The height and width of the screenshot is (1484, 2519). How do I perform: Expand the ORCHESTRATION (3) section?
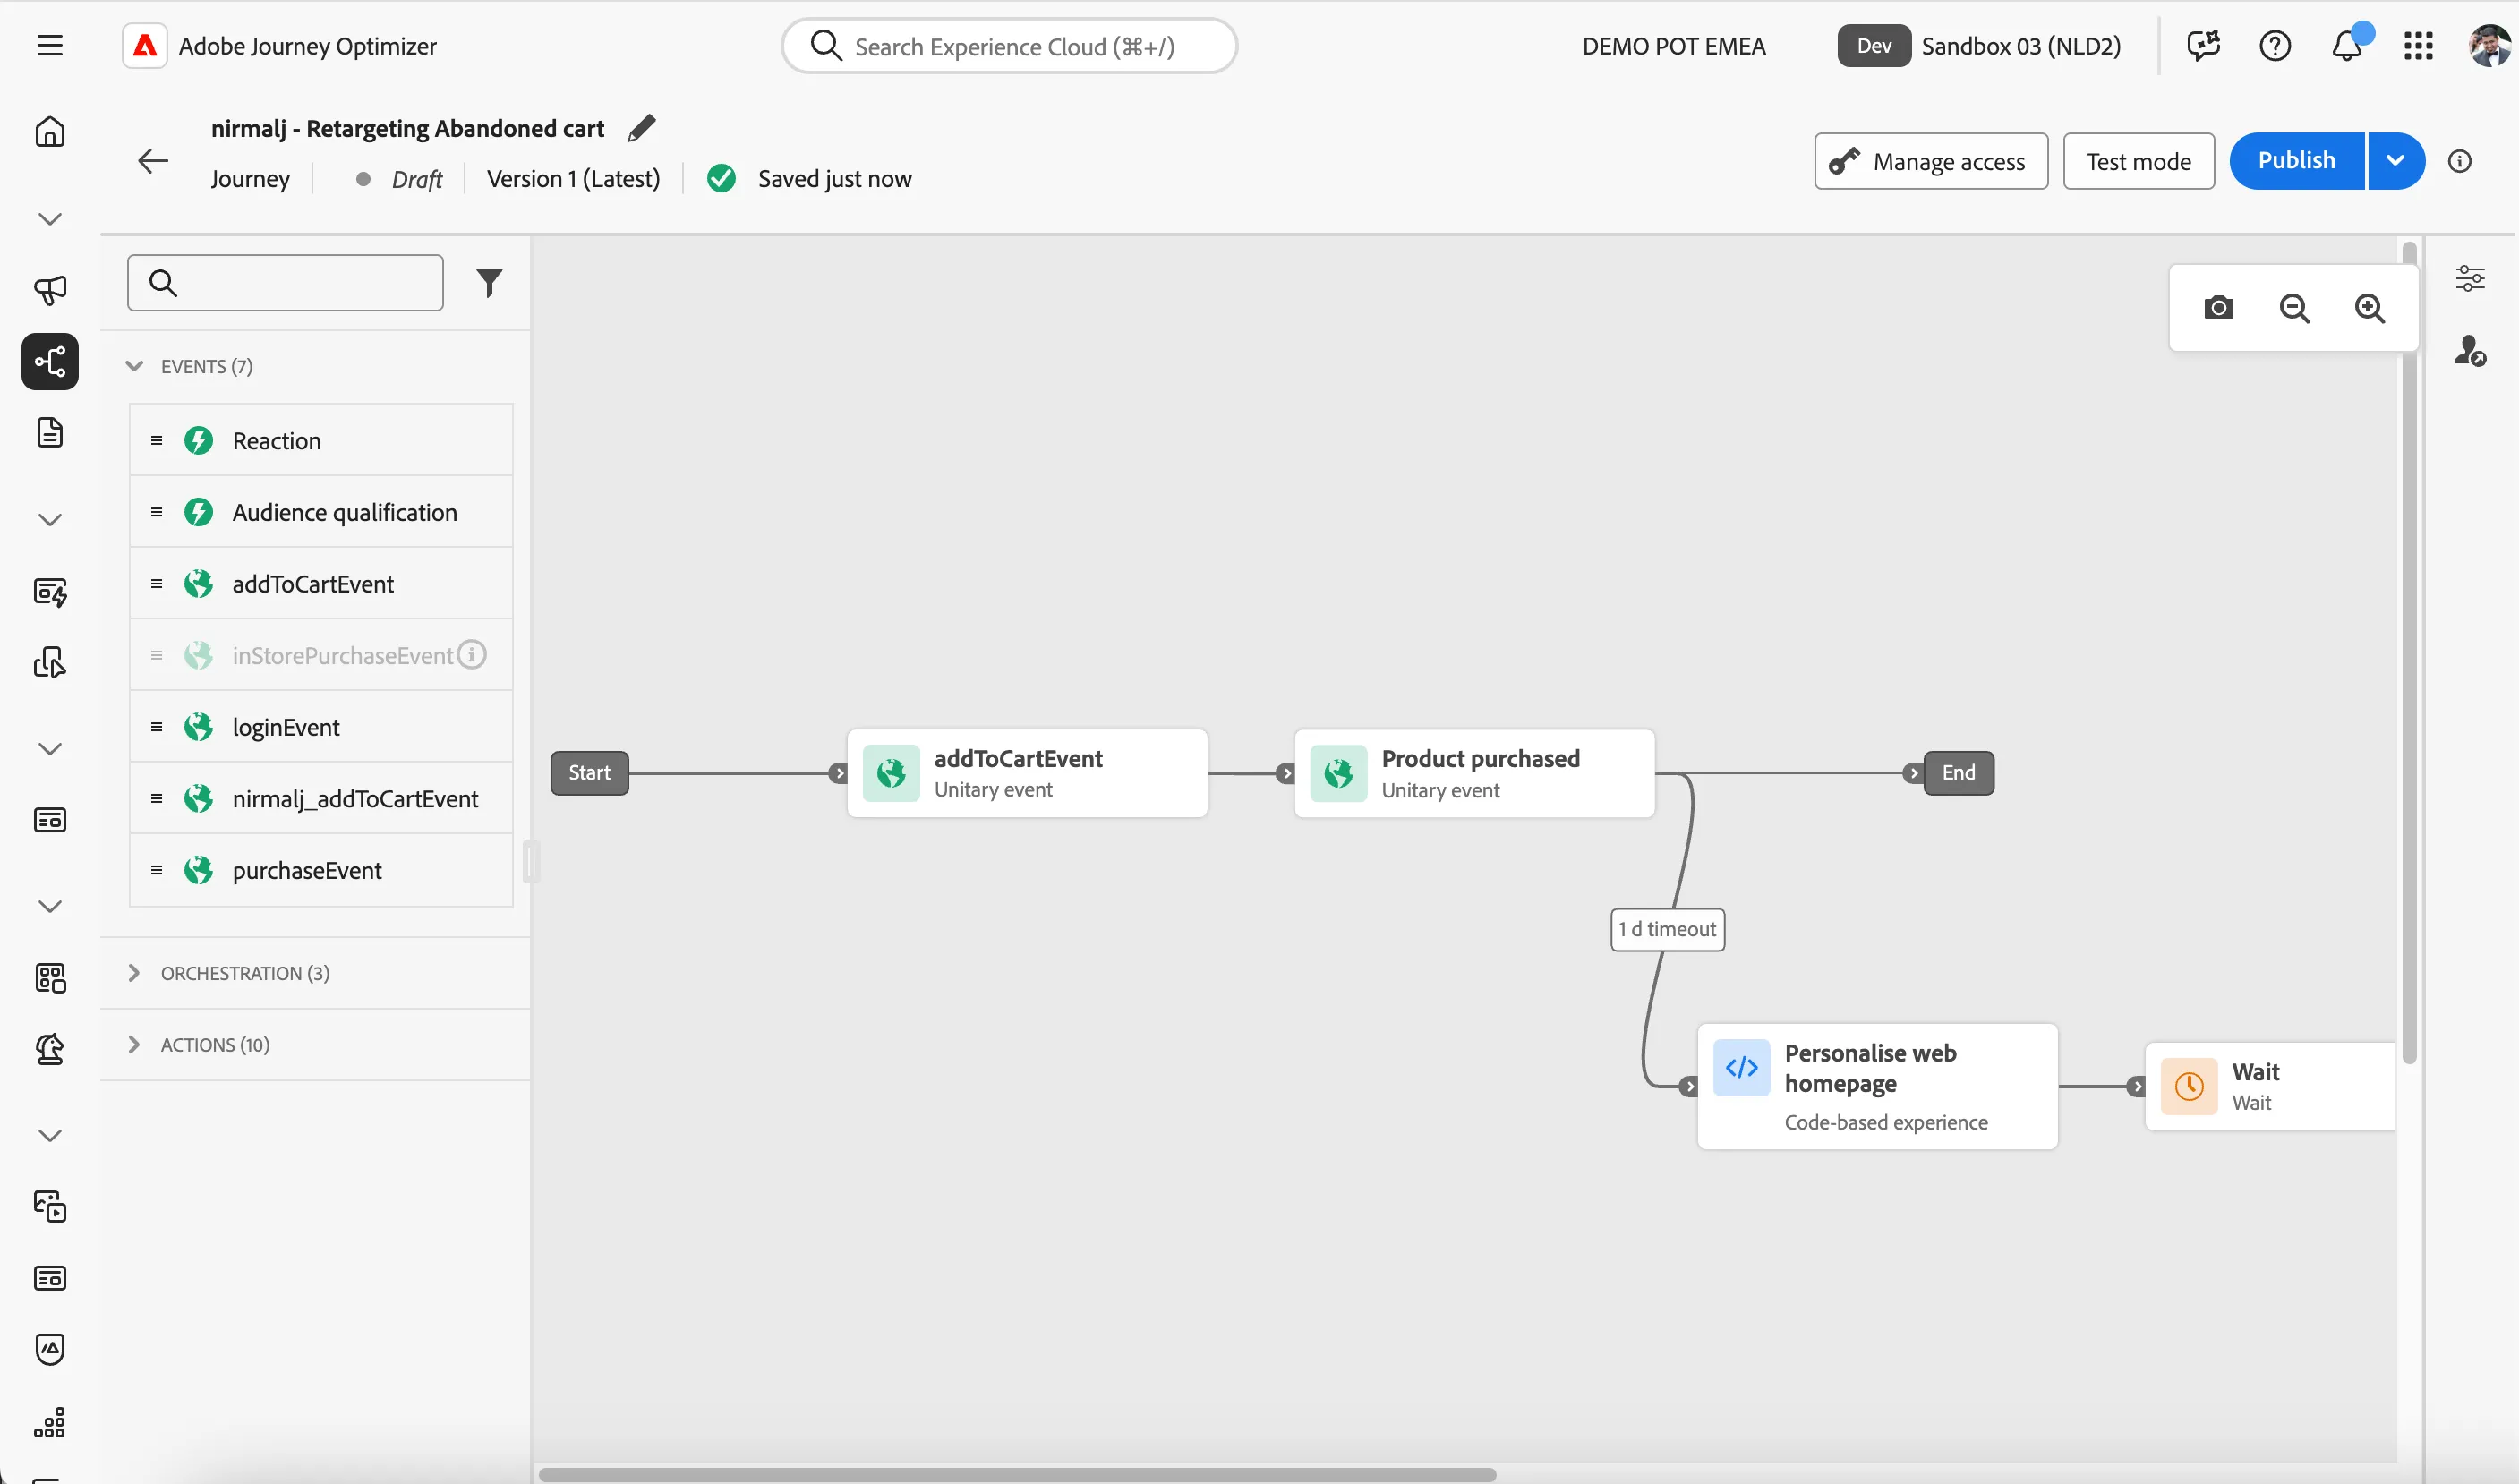134,973
